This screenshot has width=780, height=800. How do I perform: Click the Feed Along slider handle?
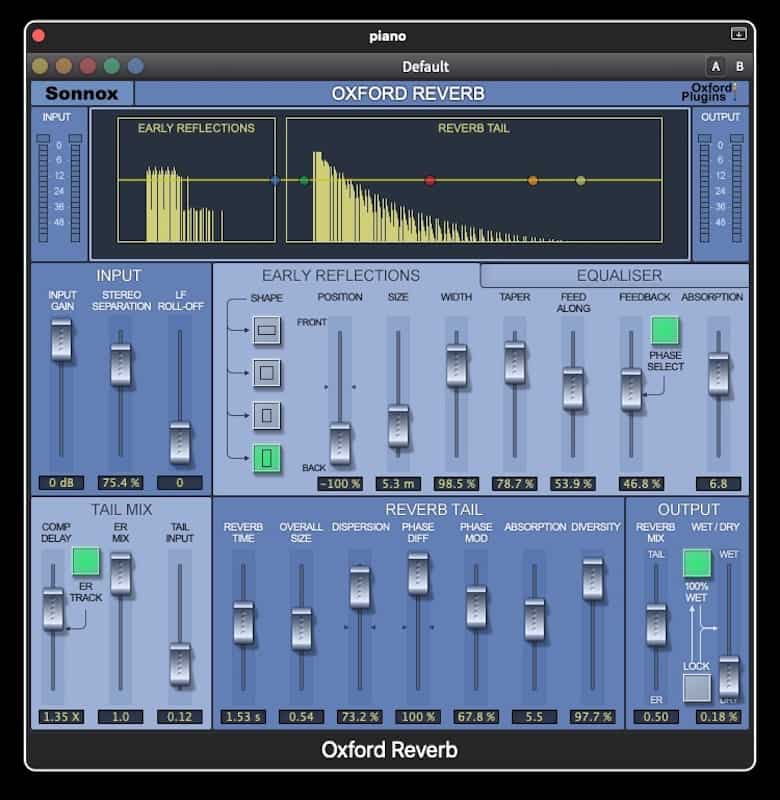click(x=573, y=389)
